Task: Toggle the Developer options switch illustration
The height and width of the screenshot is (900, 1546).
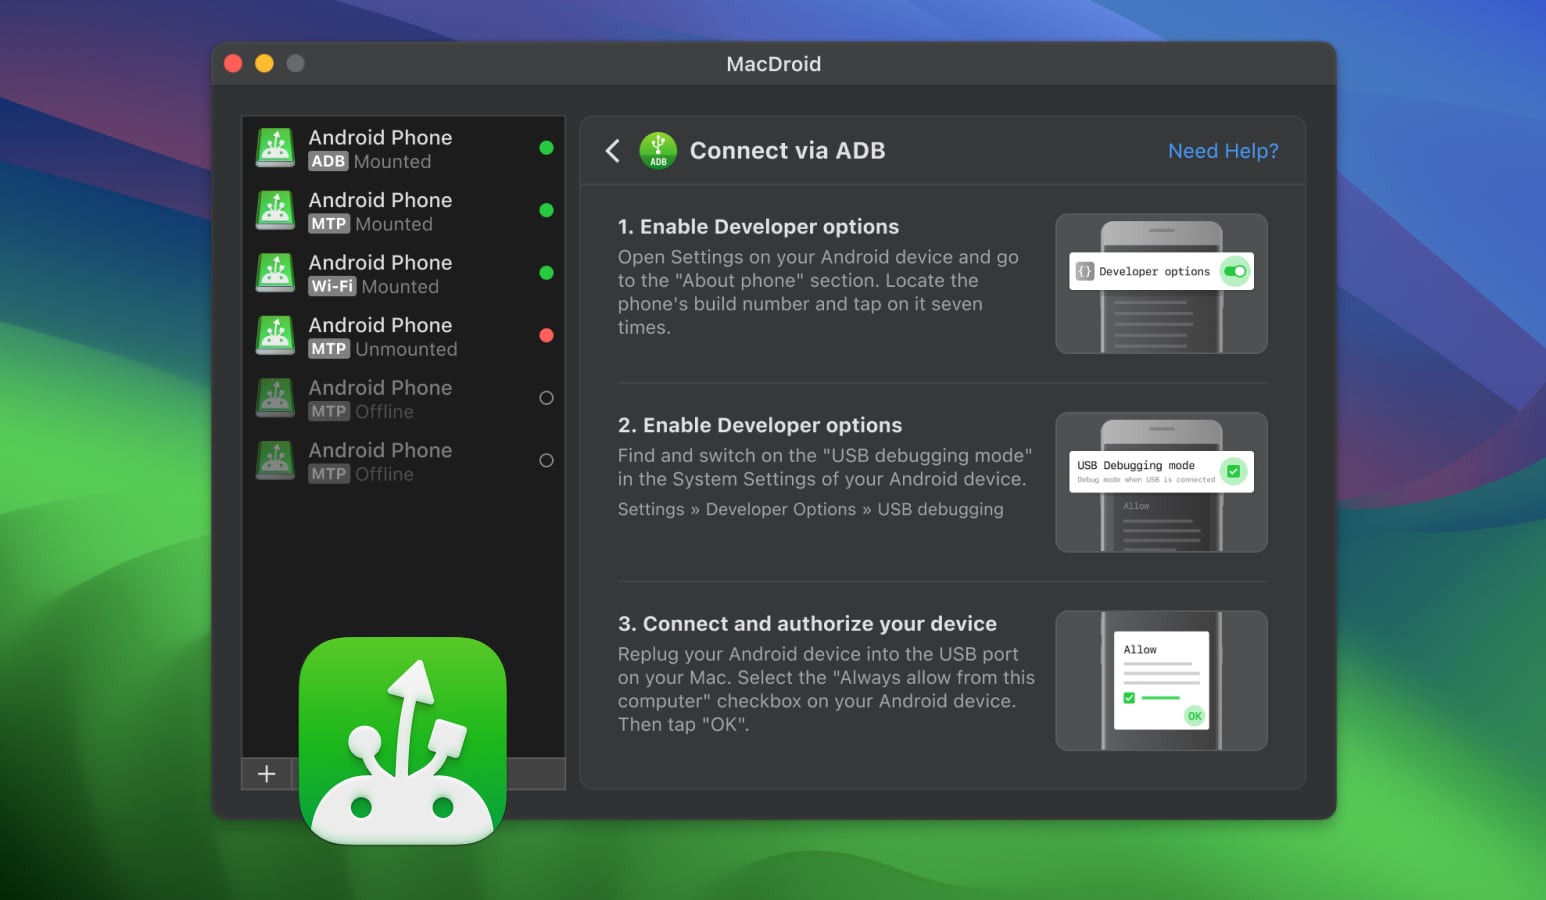Action: tap(1233, 271)
